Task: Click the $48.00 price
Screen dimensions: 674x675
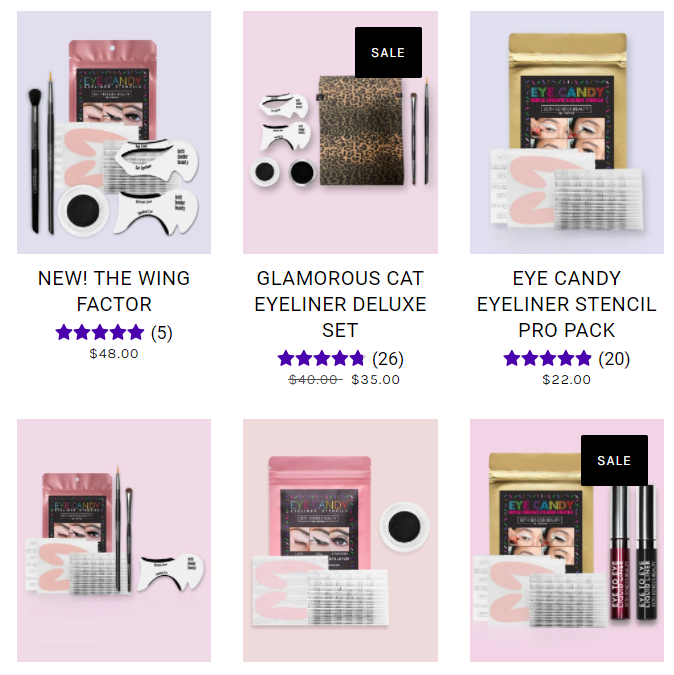Action: coord(114,354)
